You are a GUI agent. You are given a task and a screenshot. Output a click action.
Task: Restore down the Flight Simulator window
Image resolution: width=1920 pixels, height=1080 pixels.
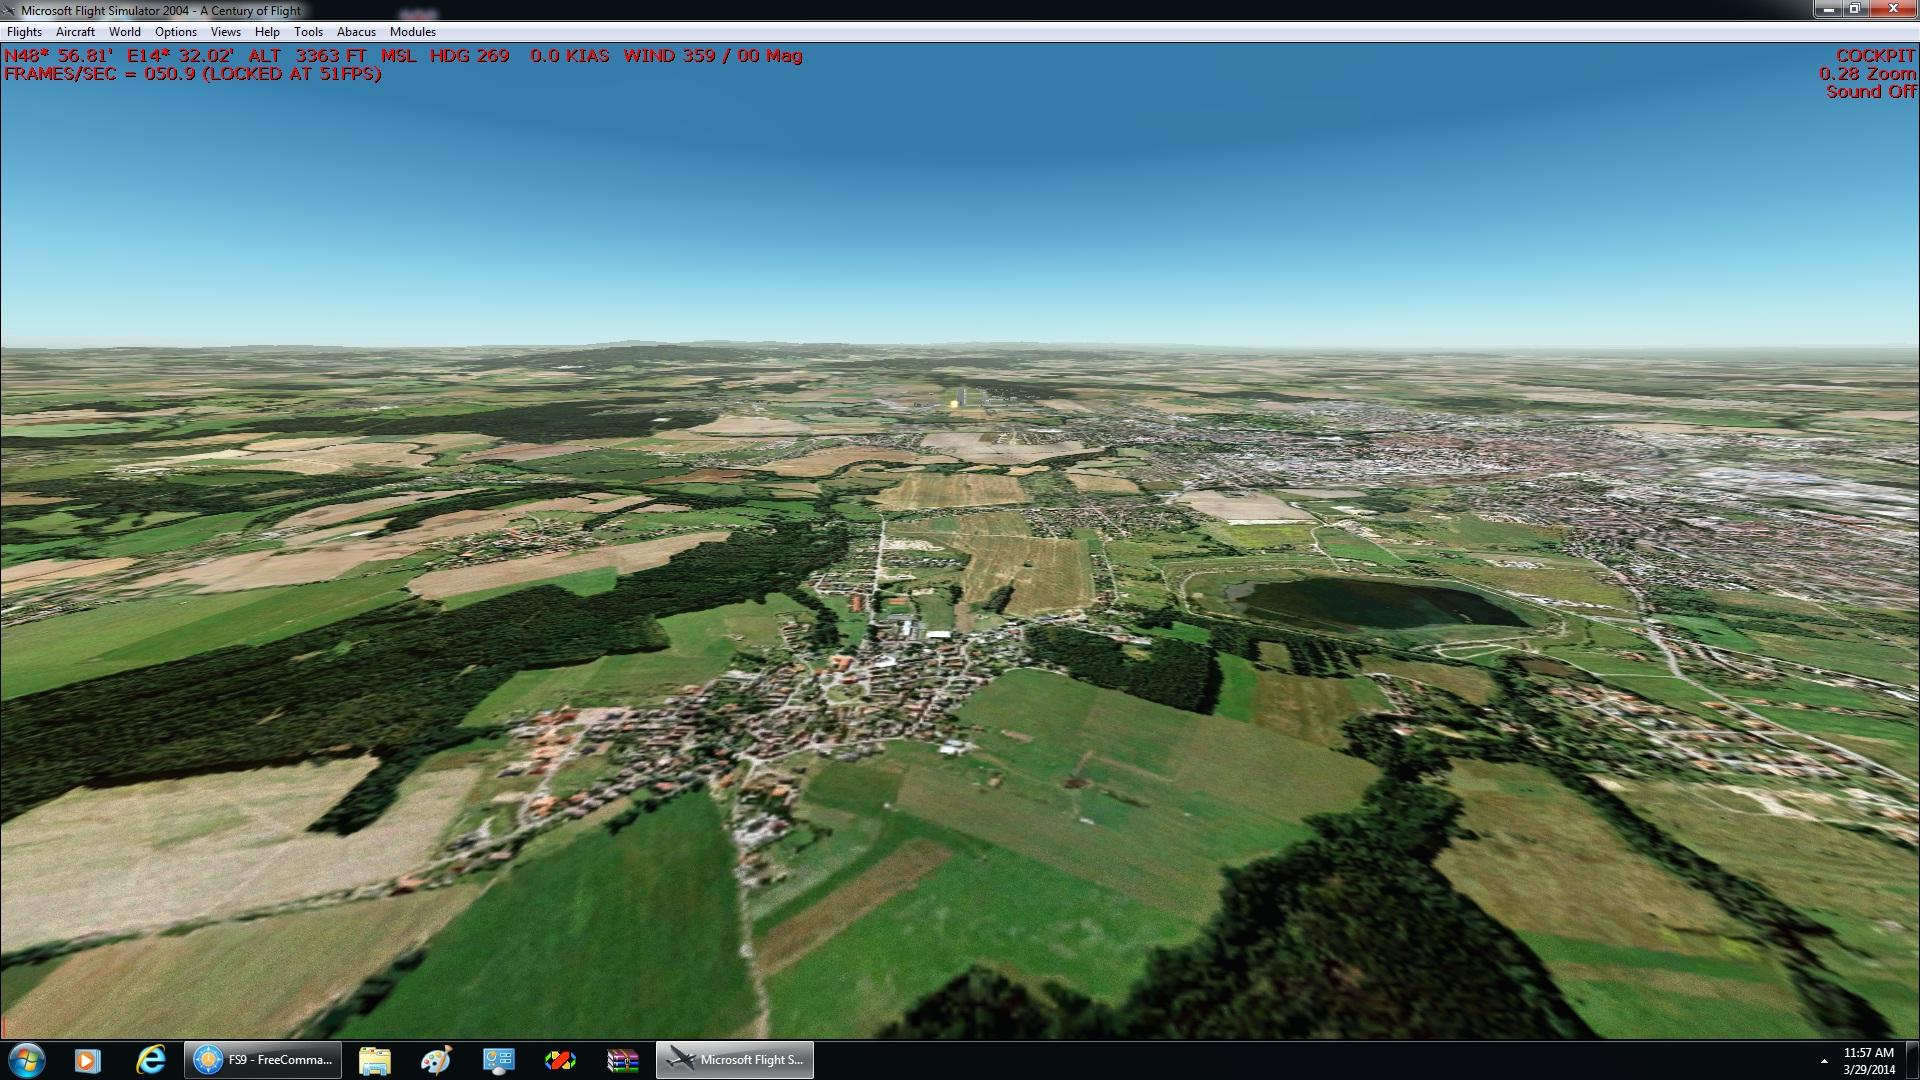tap(1854, 9)
